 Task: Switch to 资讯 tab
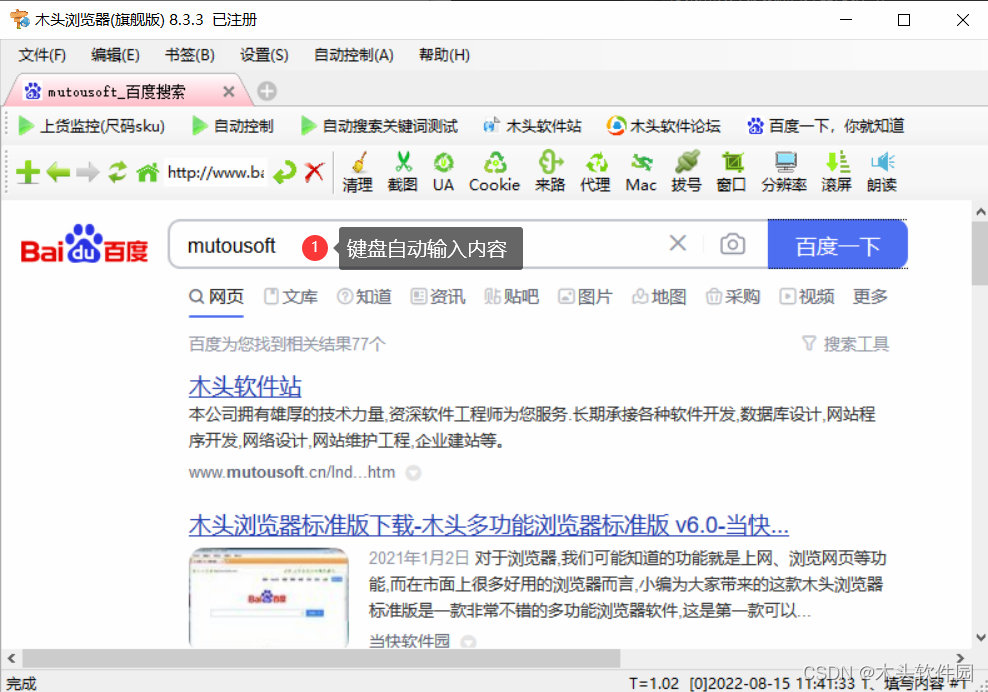(438, 297)
